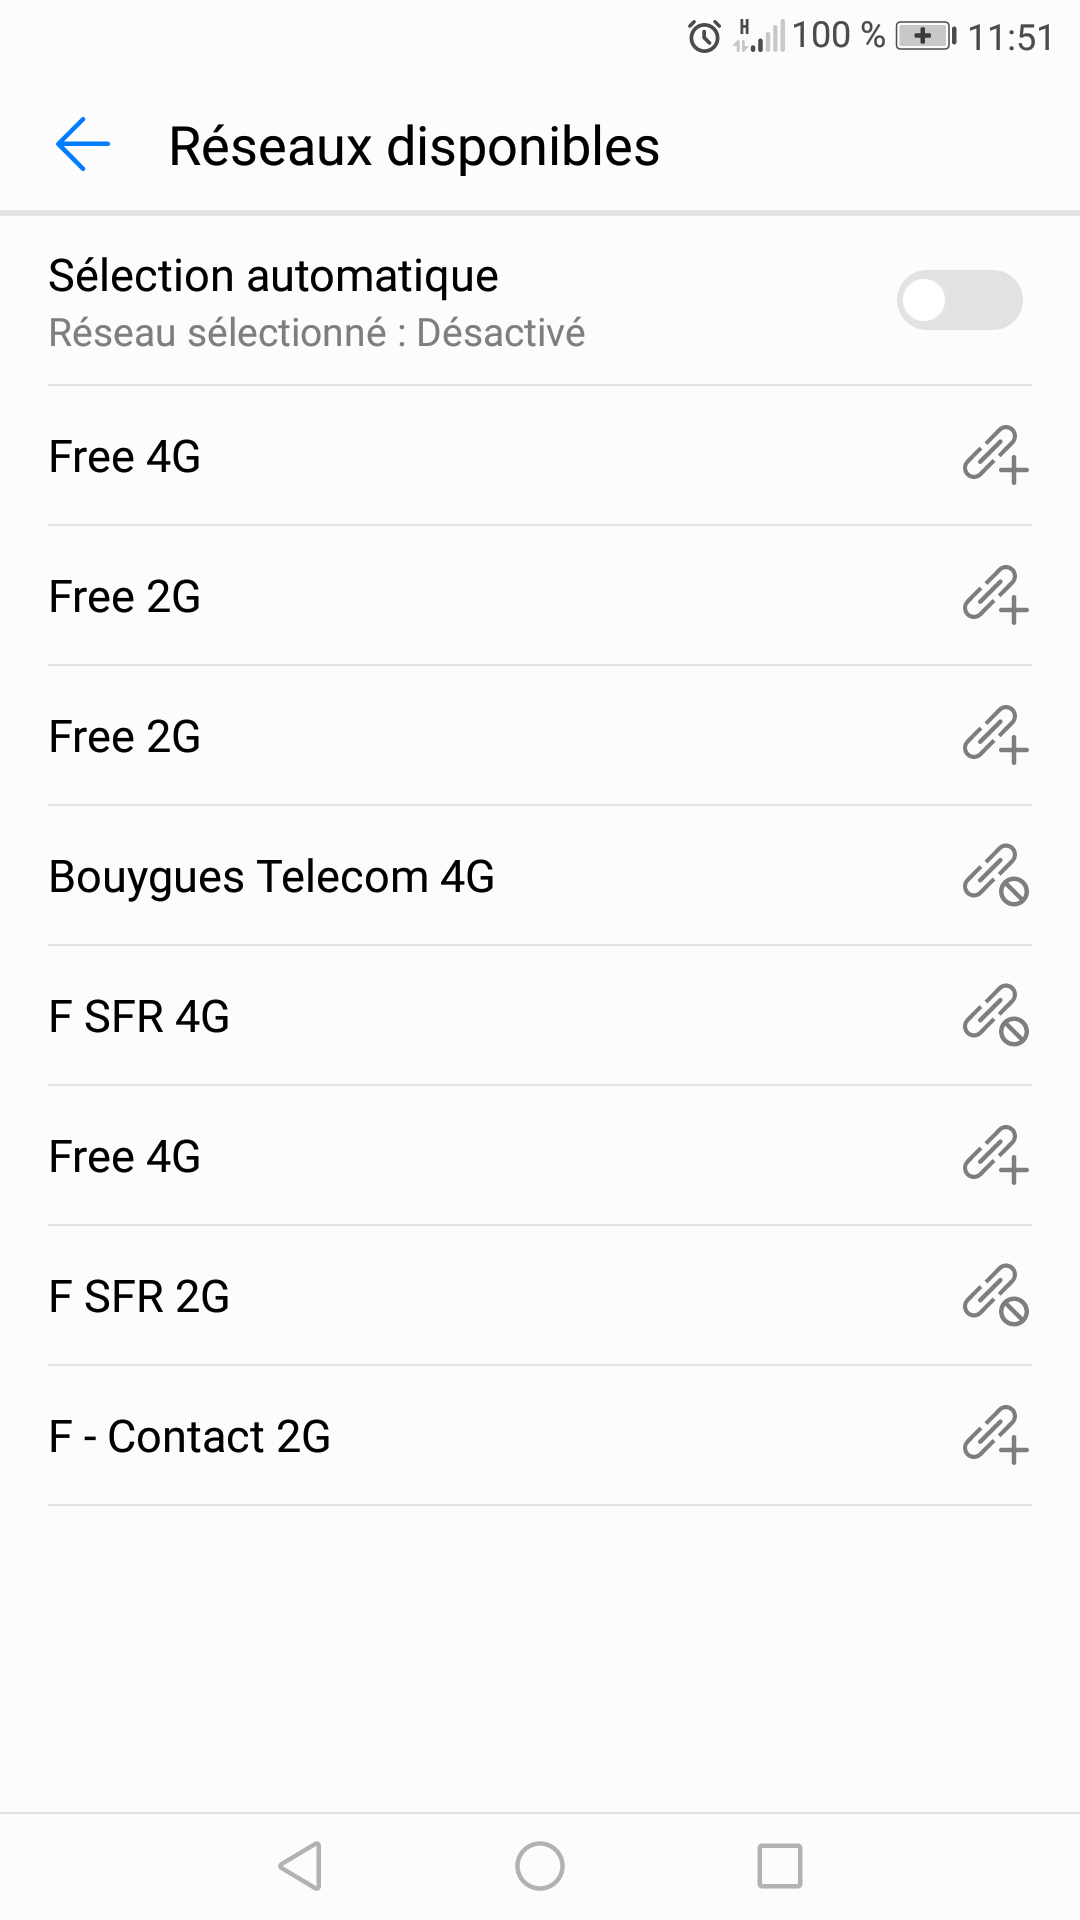Image resolution: width=1080 pixels, height=1920 pixels.
Task: Tap link-plus icon of Free 4G under F SFR 4G
Action: pyautogui.click(x=995, y=1156)
